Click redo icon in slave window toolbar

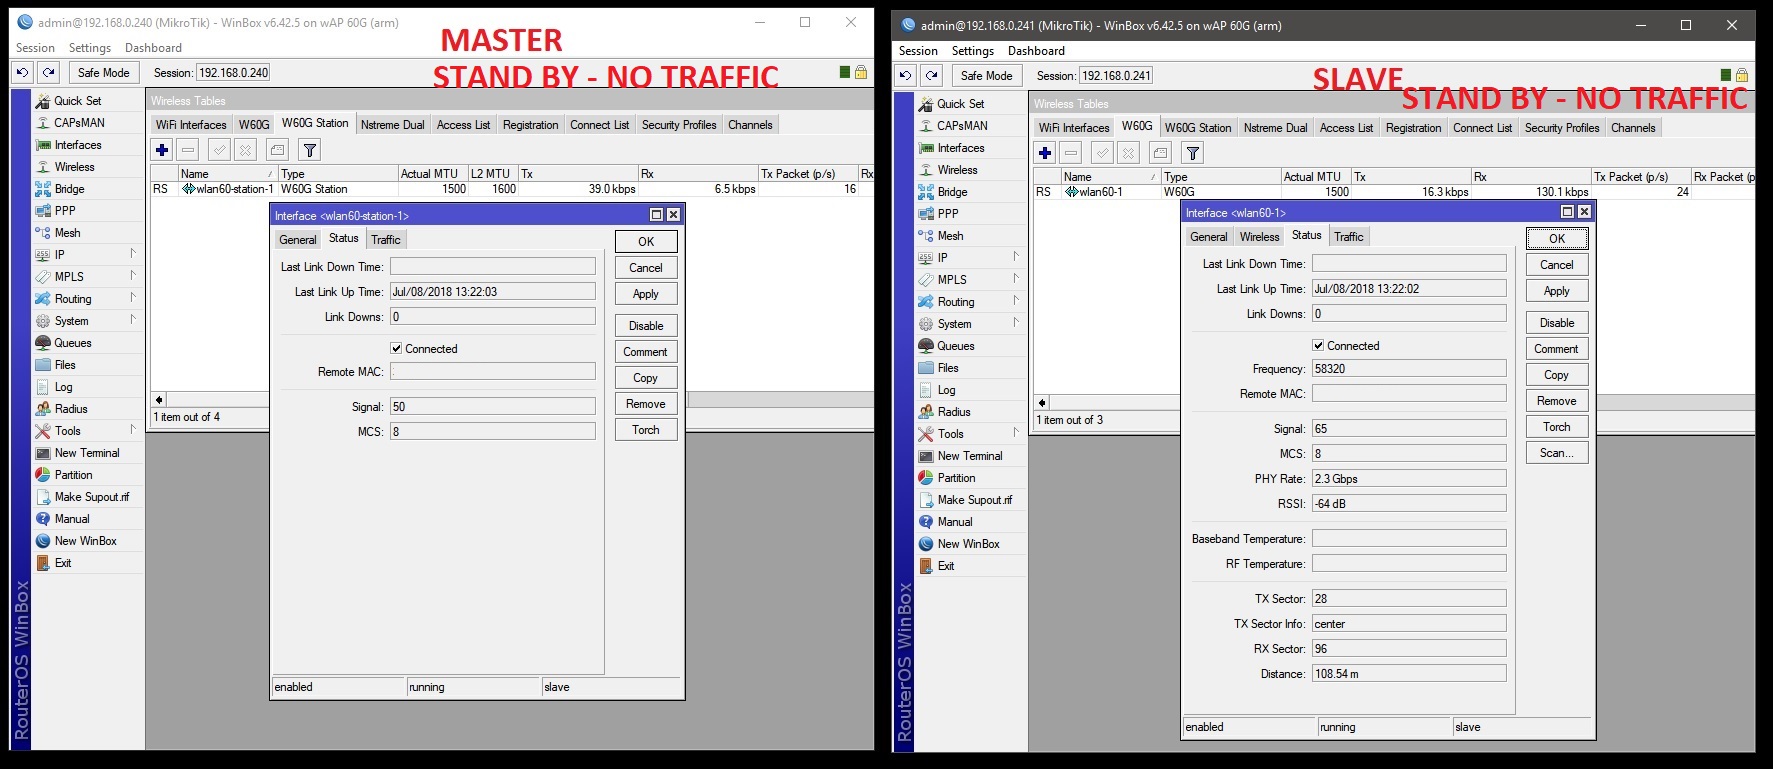[931, 75]
